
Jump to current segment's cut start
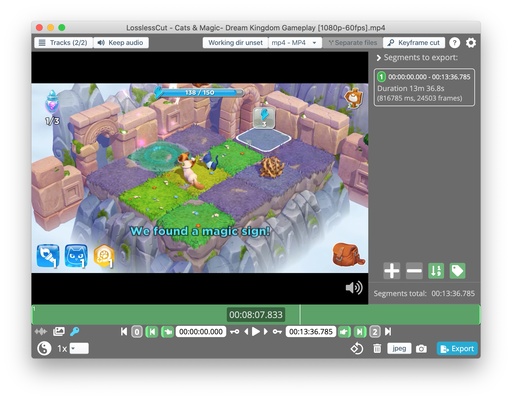(152, 332)
